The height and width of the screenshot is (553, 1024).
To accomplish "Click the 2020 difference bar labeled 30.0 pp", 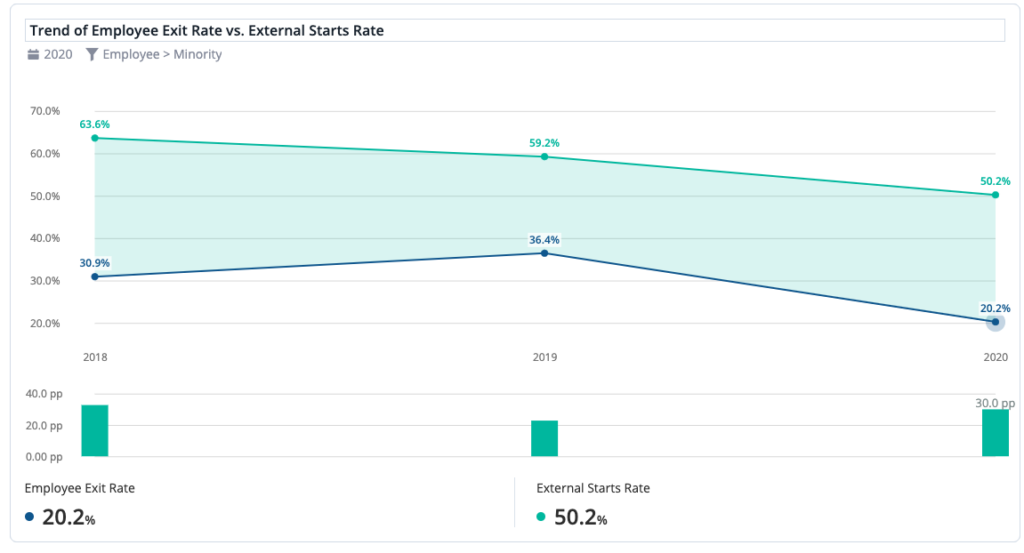I will (995, 433).
